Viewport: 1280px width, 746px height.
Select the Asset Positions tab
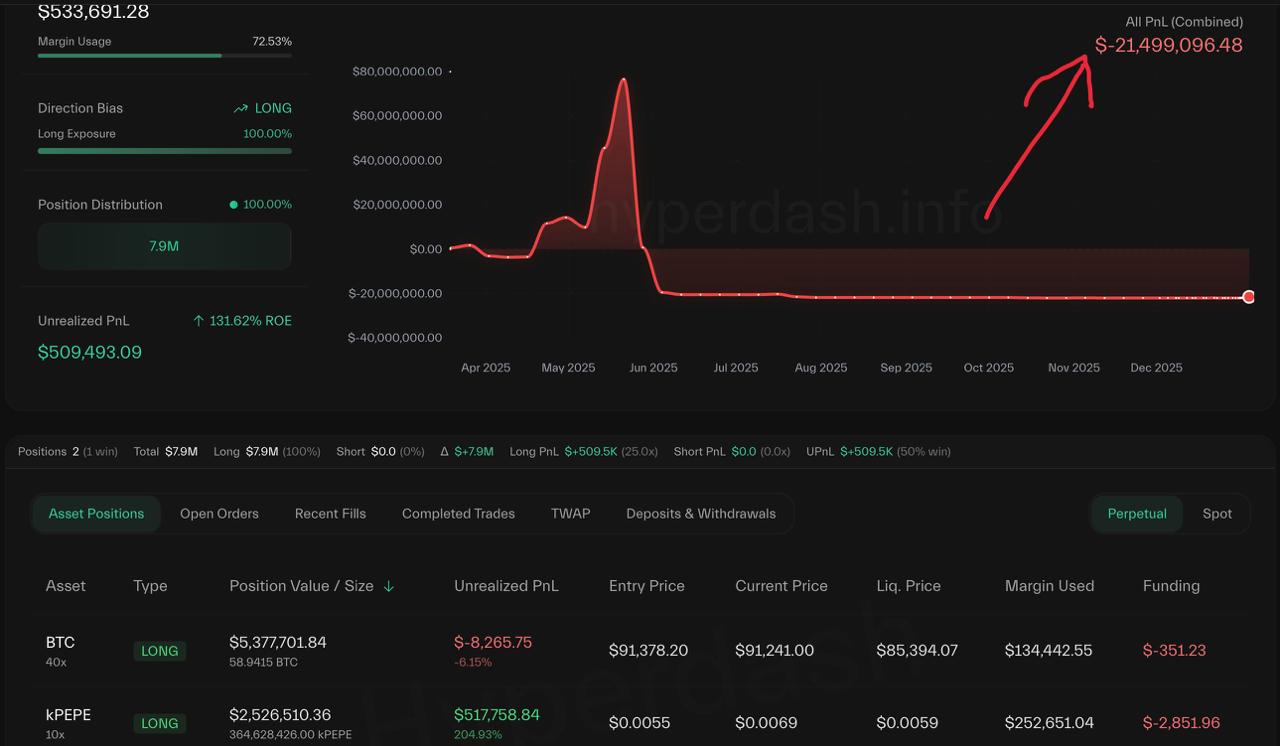pos(96,514)
